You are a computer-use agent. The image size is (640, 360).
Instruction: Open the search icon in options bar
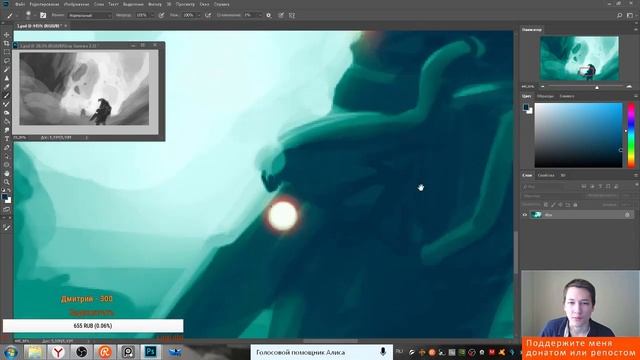click(x=620, y=15)
